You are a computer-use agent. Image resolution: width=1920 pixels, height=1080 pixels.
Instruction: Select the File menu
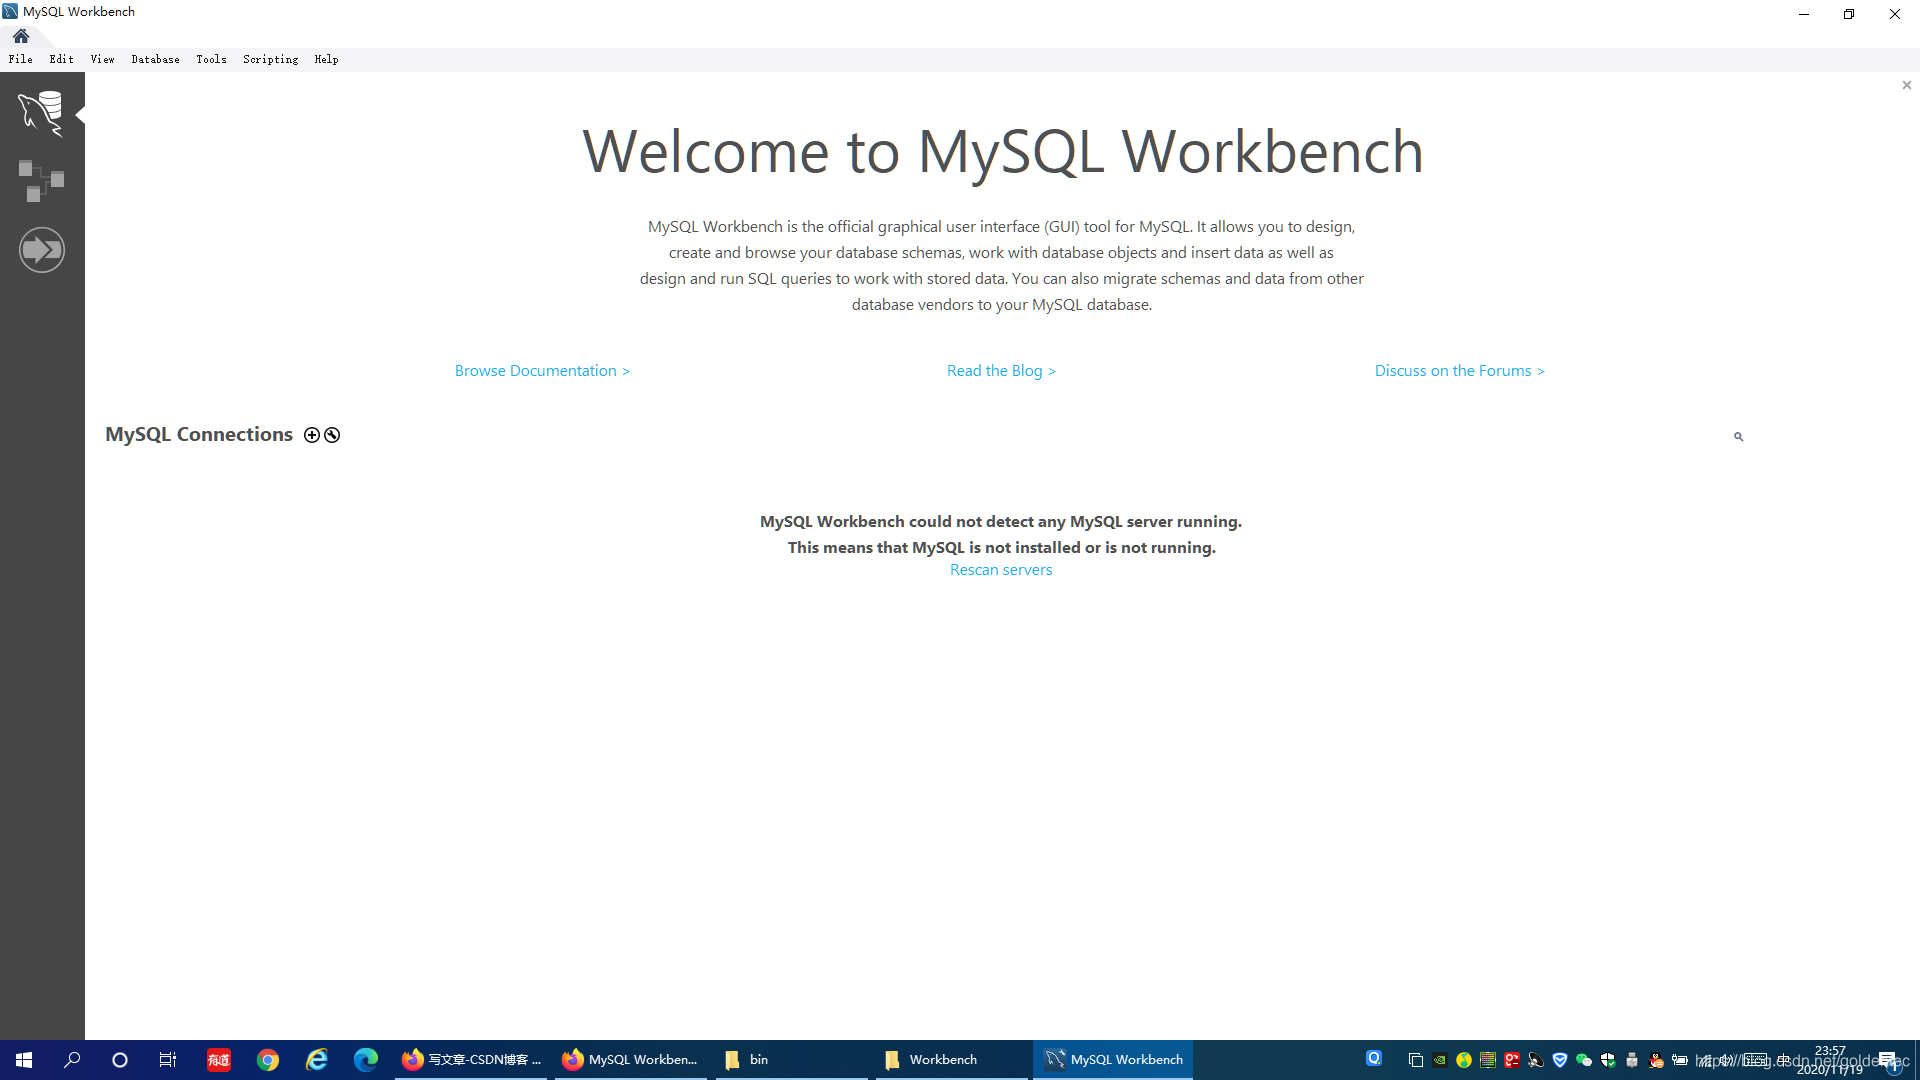(21, 59)
